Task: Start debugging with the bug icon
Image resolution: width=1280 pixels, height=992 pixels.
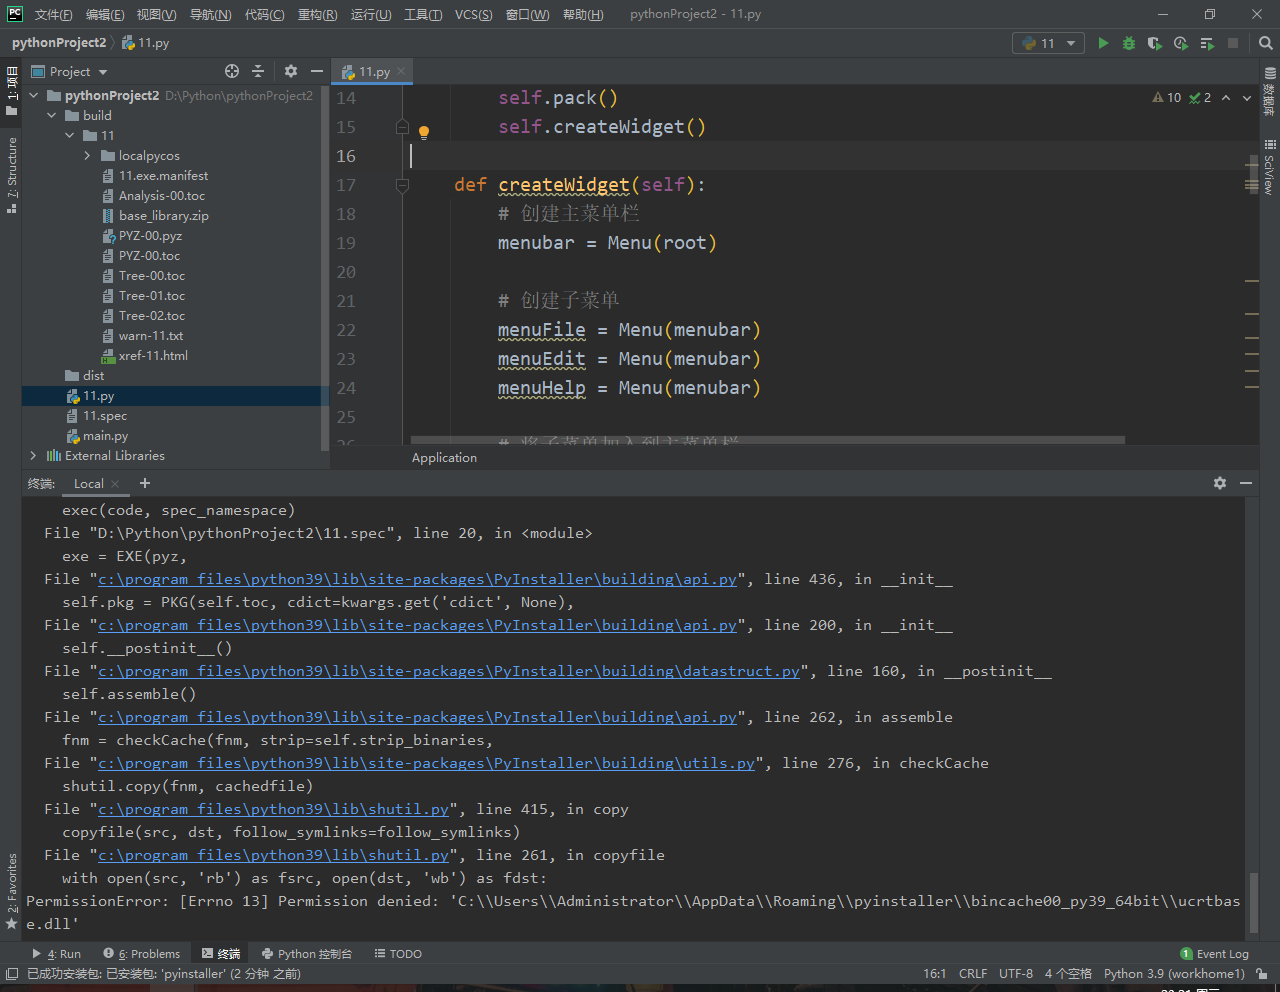Action: 1129,43
